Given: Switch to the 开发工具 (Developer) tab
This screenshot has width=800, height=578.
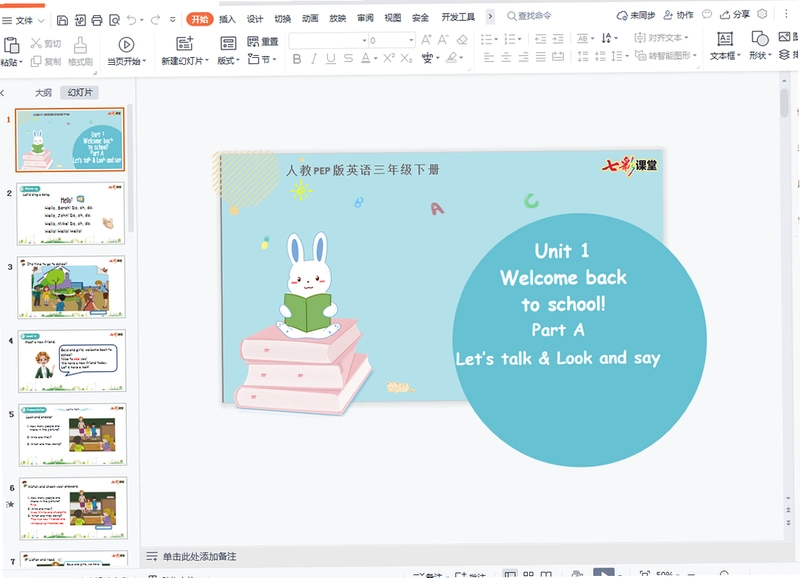Looking at the screenshot, I should [x=458, y=17].
